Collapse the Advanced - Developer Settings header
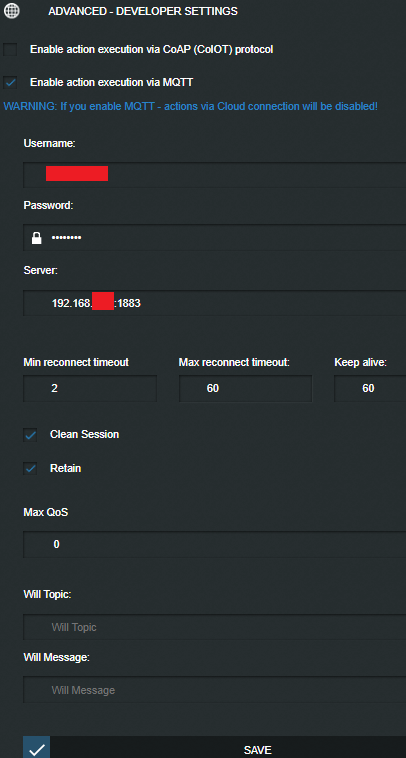406x758 pixels. [143, 11]
